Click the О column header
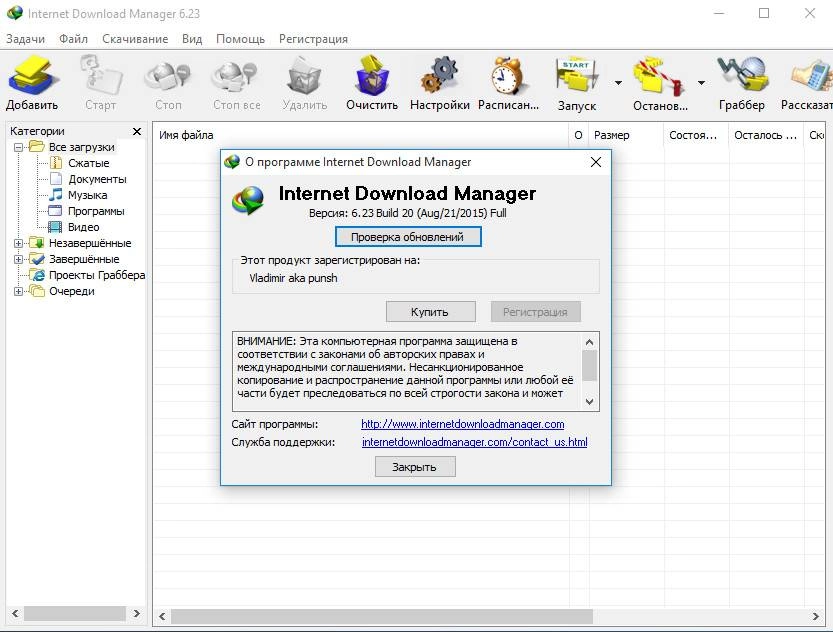The height and width of the screenshot is (632, 833). tap(579, 135)
